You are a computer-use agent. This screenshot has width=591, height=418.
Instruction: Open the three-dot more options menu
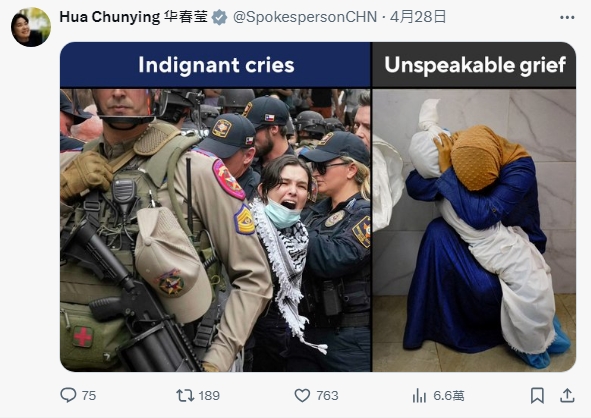[567, 17]
